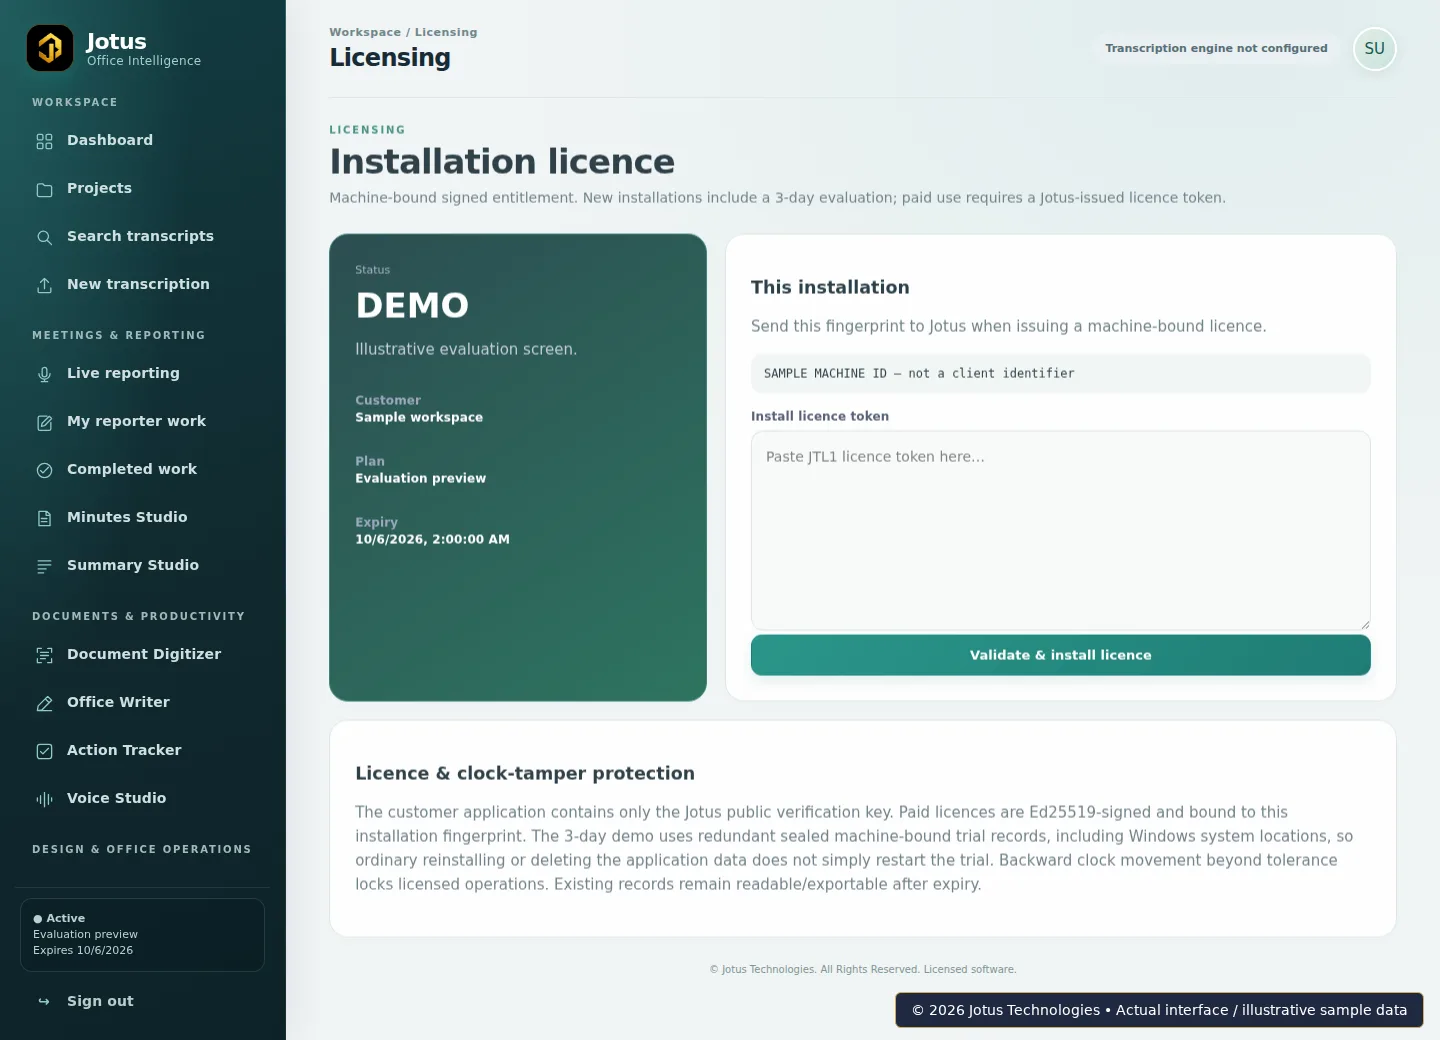Click the Action Tracker checkbox icon
The image size is (1440, 1040).
point(44,751)
